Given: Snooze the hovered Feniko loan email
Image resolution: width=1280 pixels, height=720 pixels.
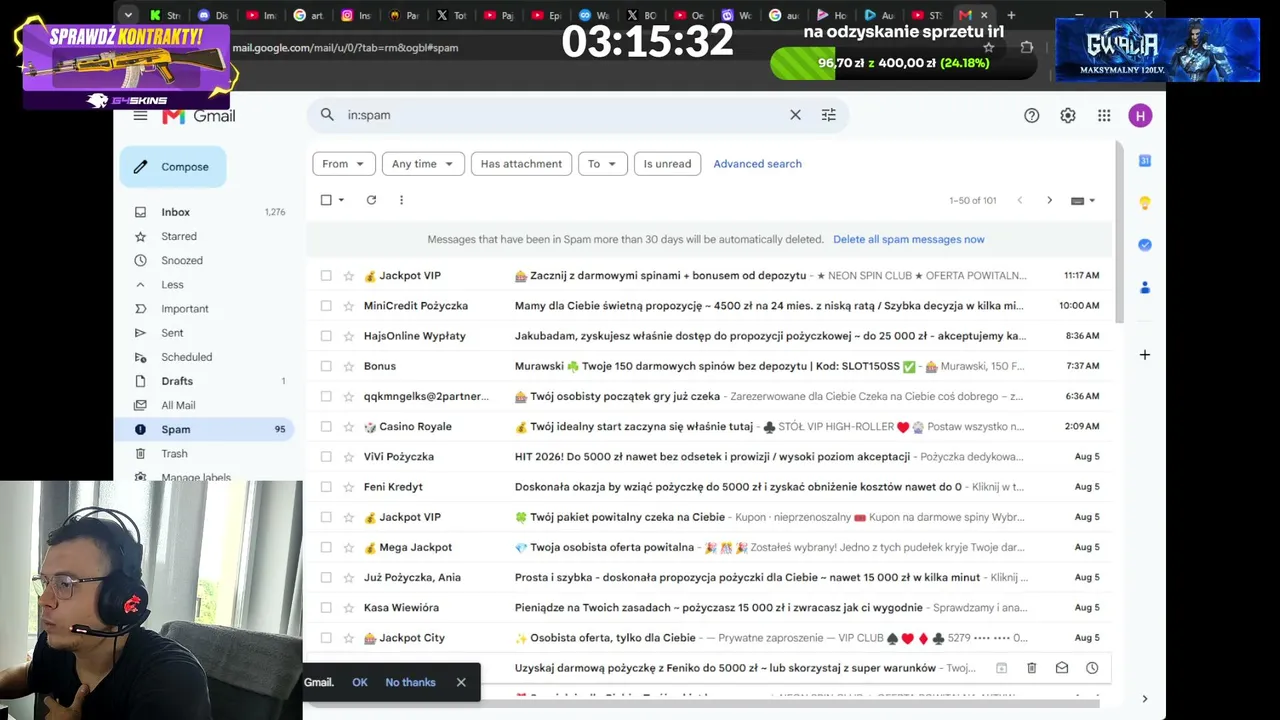Looking at the screenshot, I should (1092, 668).
